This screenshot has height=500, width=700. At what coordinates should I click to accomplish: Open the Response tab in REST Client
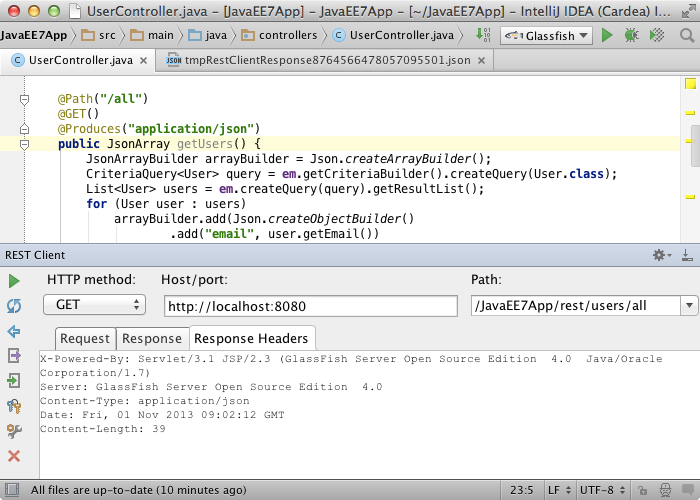pos(152,338)
